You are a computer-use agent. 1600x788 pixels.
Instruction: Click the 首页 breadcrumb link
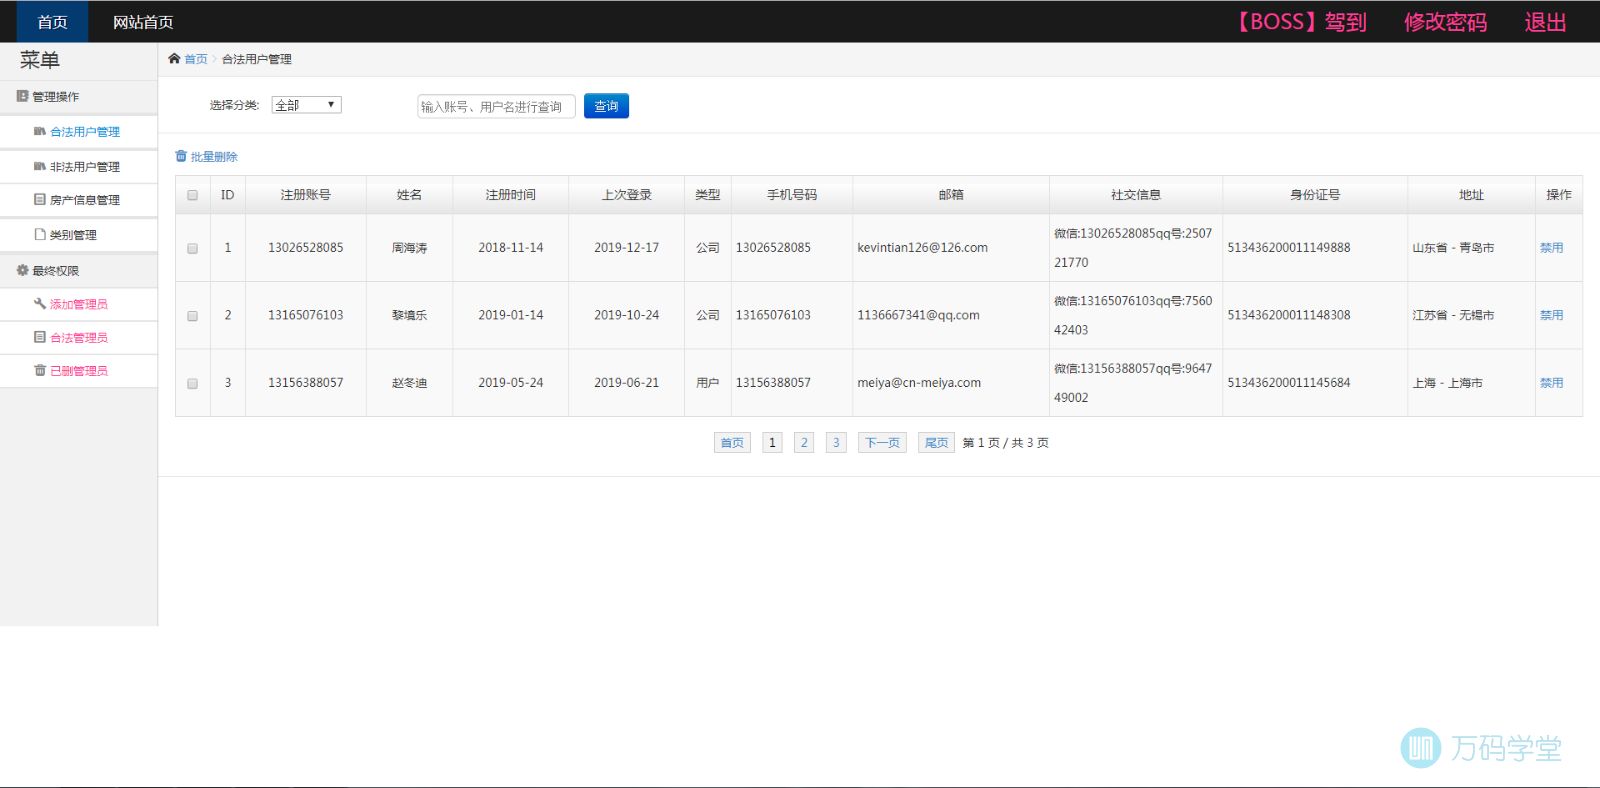tap(196, 59)
